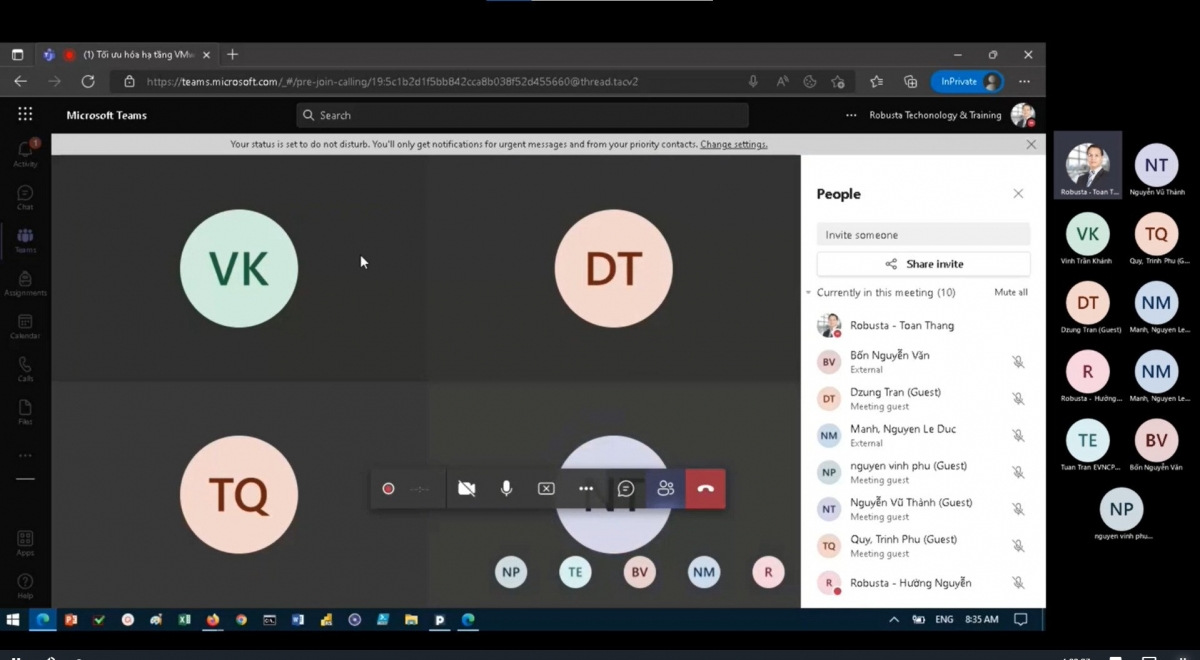Click the stop sharing screen icon
This screenshot has width=1200, height=660.
[546, 489]
